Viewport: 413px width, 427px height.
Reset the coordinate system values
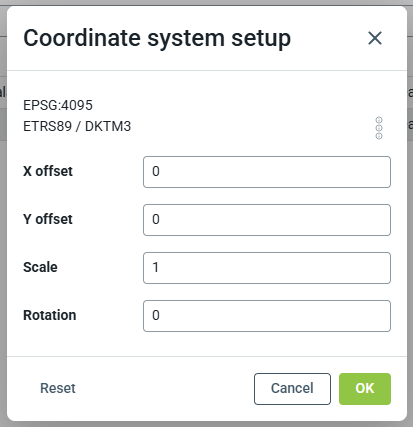click(58, 388)
